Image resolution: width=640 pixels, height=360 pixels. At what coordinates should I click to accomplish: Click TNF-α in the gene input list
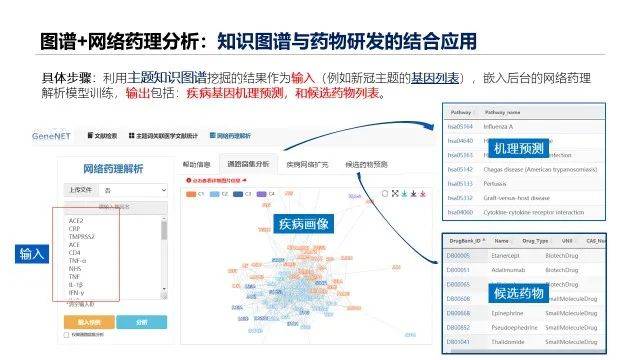(77, 261)
